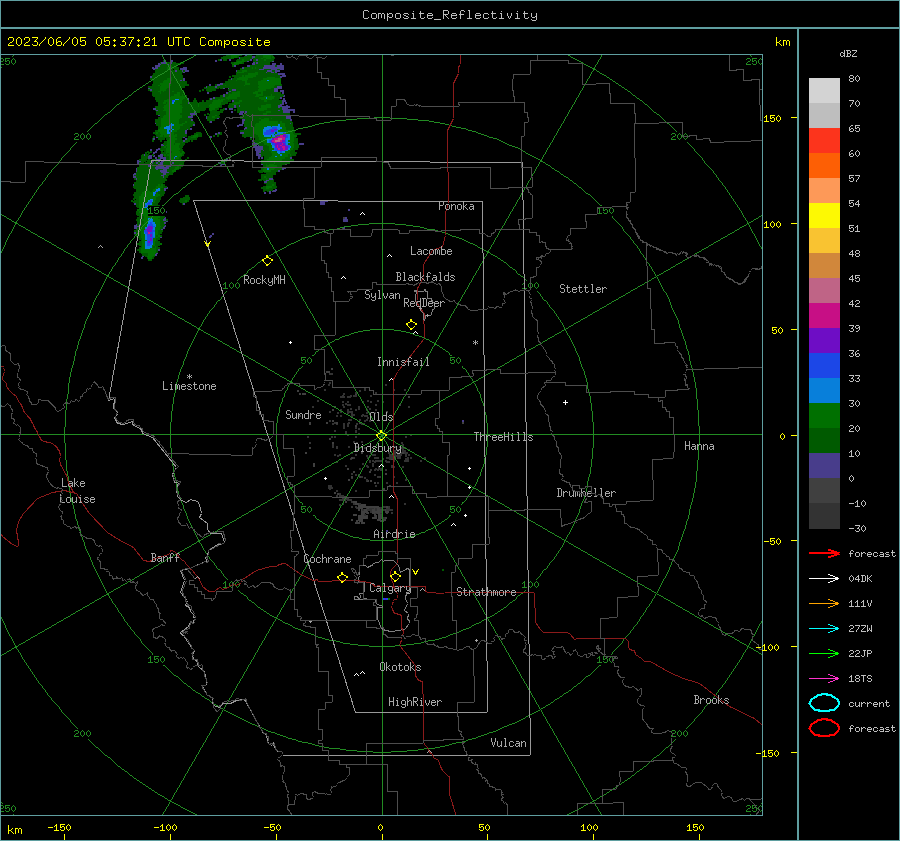The width and height of the screenshot is (900, 841).
Task: Select the RockyMH label
Action: pyautogui.click(x=264, y=280)
